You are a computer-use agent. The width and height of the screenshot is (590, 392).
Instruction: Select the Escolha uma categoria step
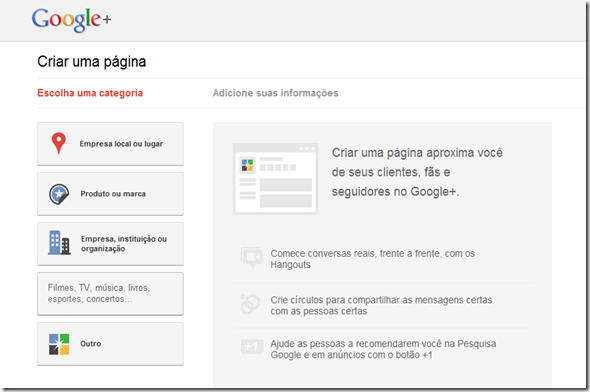(x=90, y=93)
